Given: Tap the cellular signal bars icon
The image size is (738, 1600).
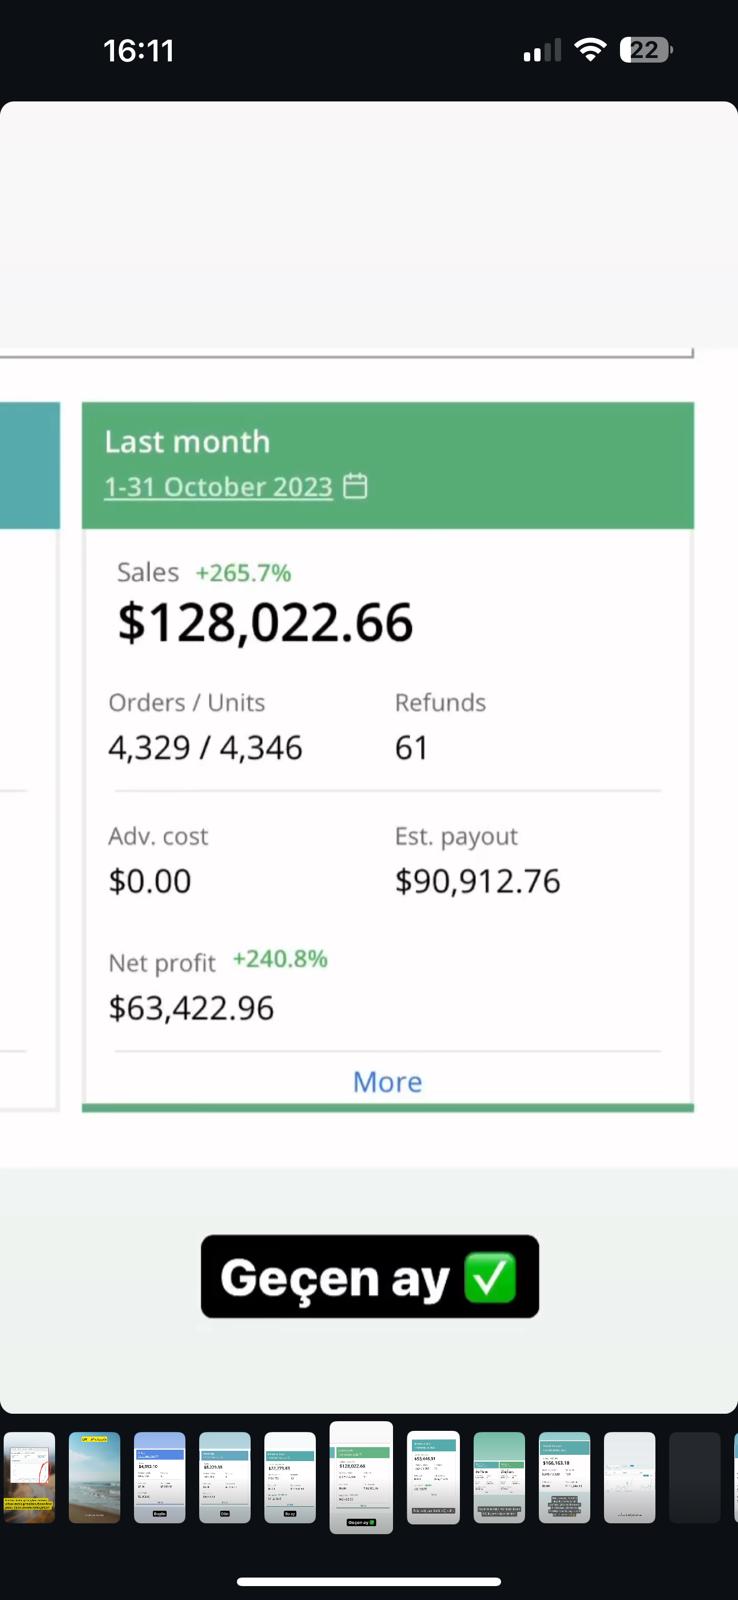Looking at the screenshot, I should pyautogui.click(x=541, y=50).
